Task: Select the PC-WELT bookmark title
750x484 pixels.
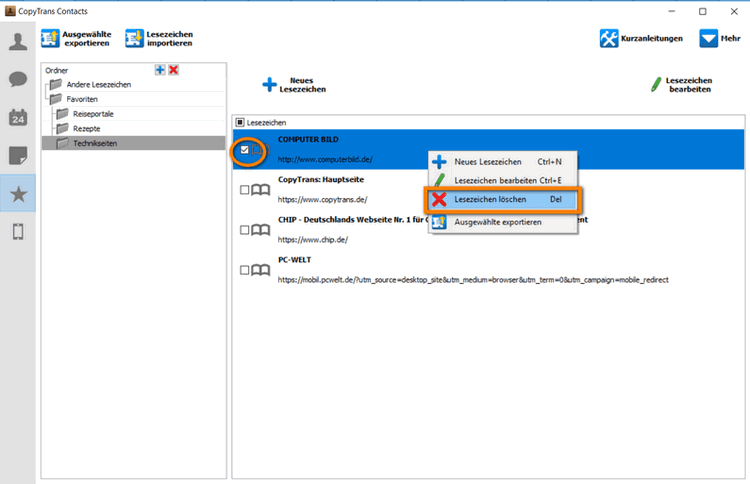Action: (x=295, y=260)
